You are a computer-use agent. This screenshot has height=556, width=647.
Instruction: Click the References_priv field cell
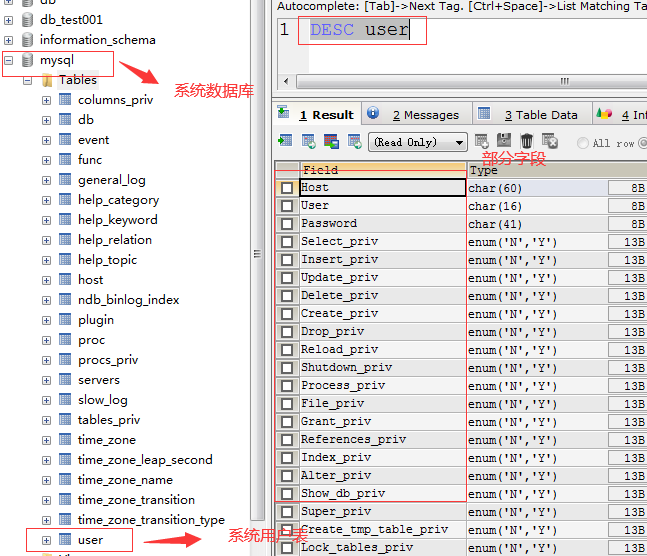pos(383,440)
